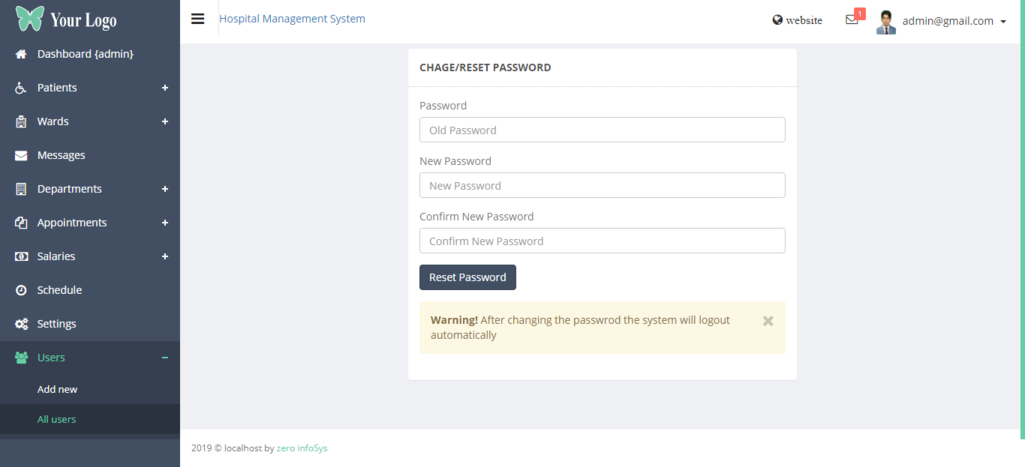Screen dimensions: 1025x467
Task: Select Add new under Users
Action: [x=57, y=389]
